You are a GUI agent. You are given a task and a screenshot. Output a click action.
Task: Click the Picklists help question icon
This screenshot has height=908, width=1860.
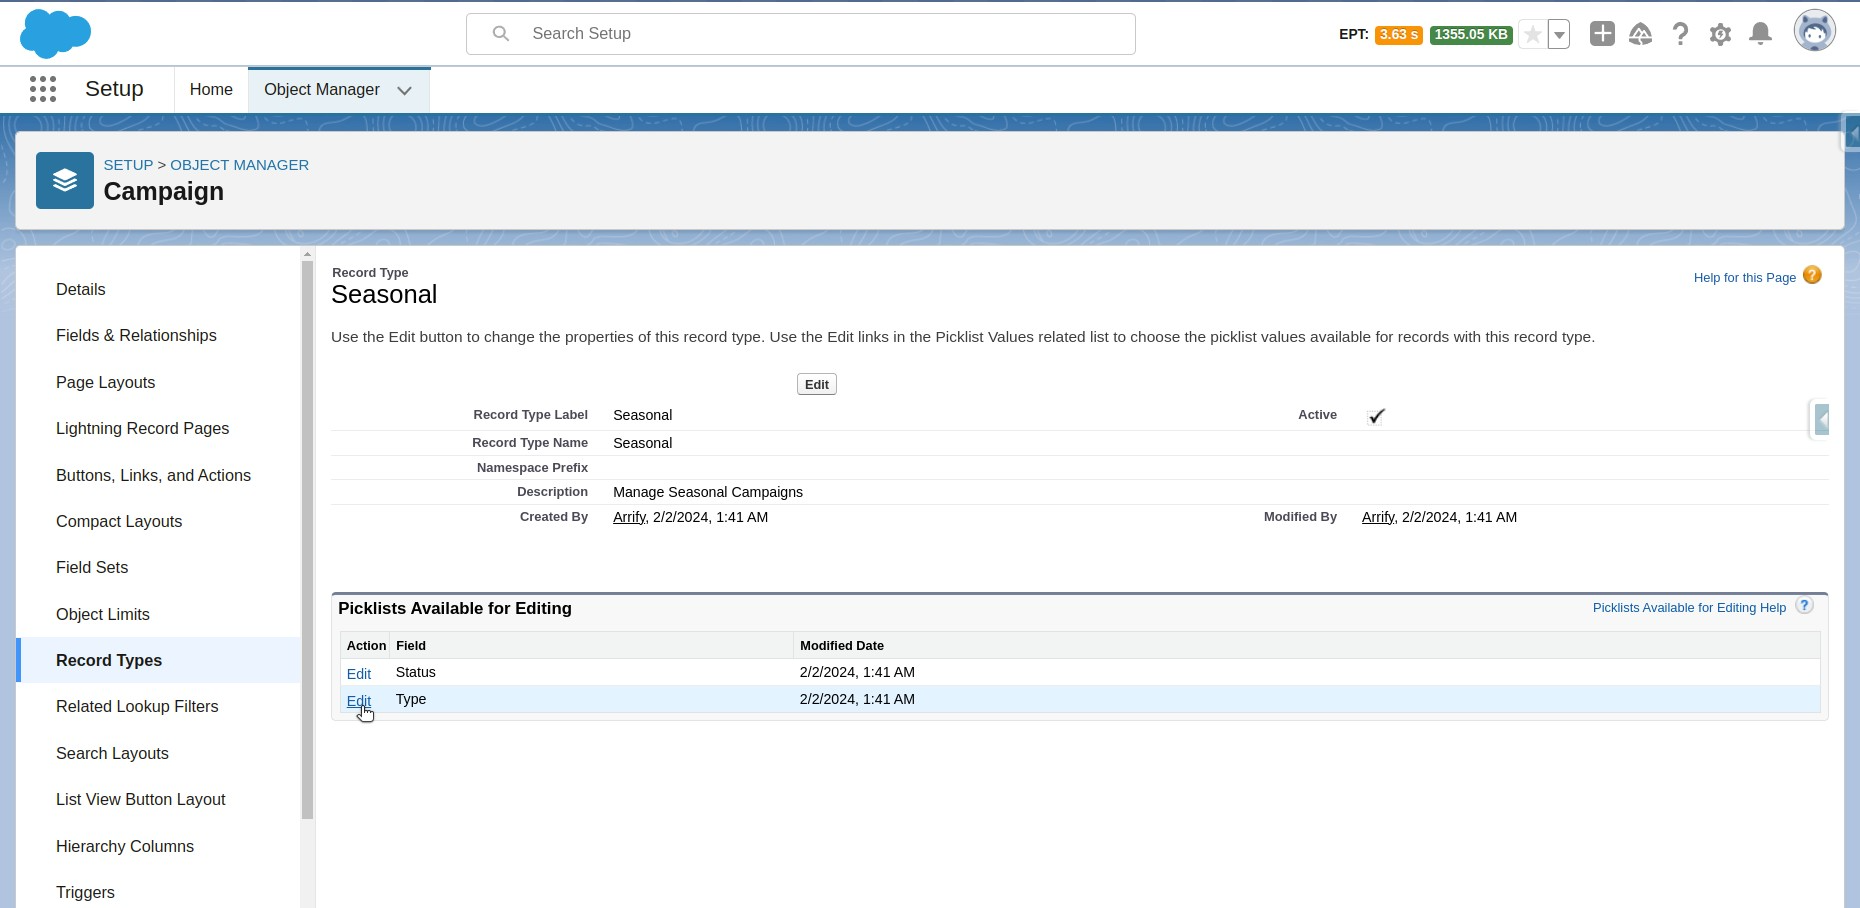point(1804,606)
